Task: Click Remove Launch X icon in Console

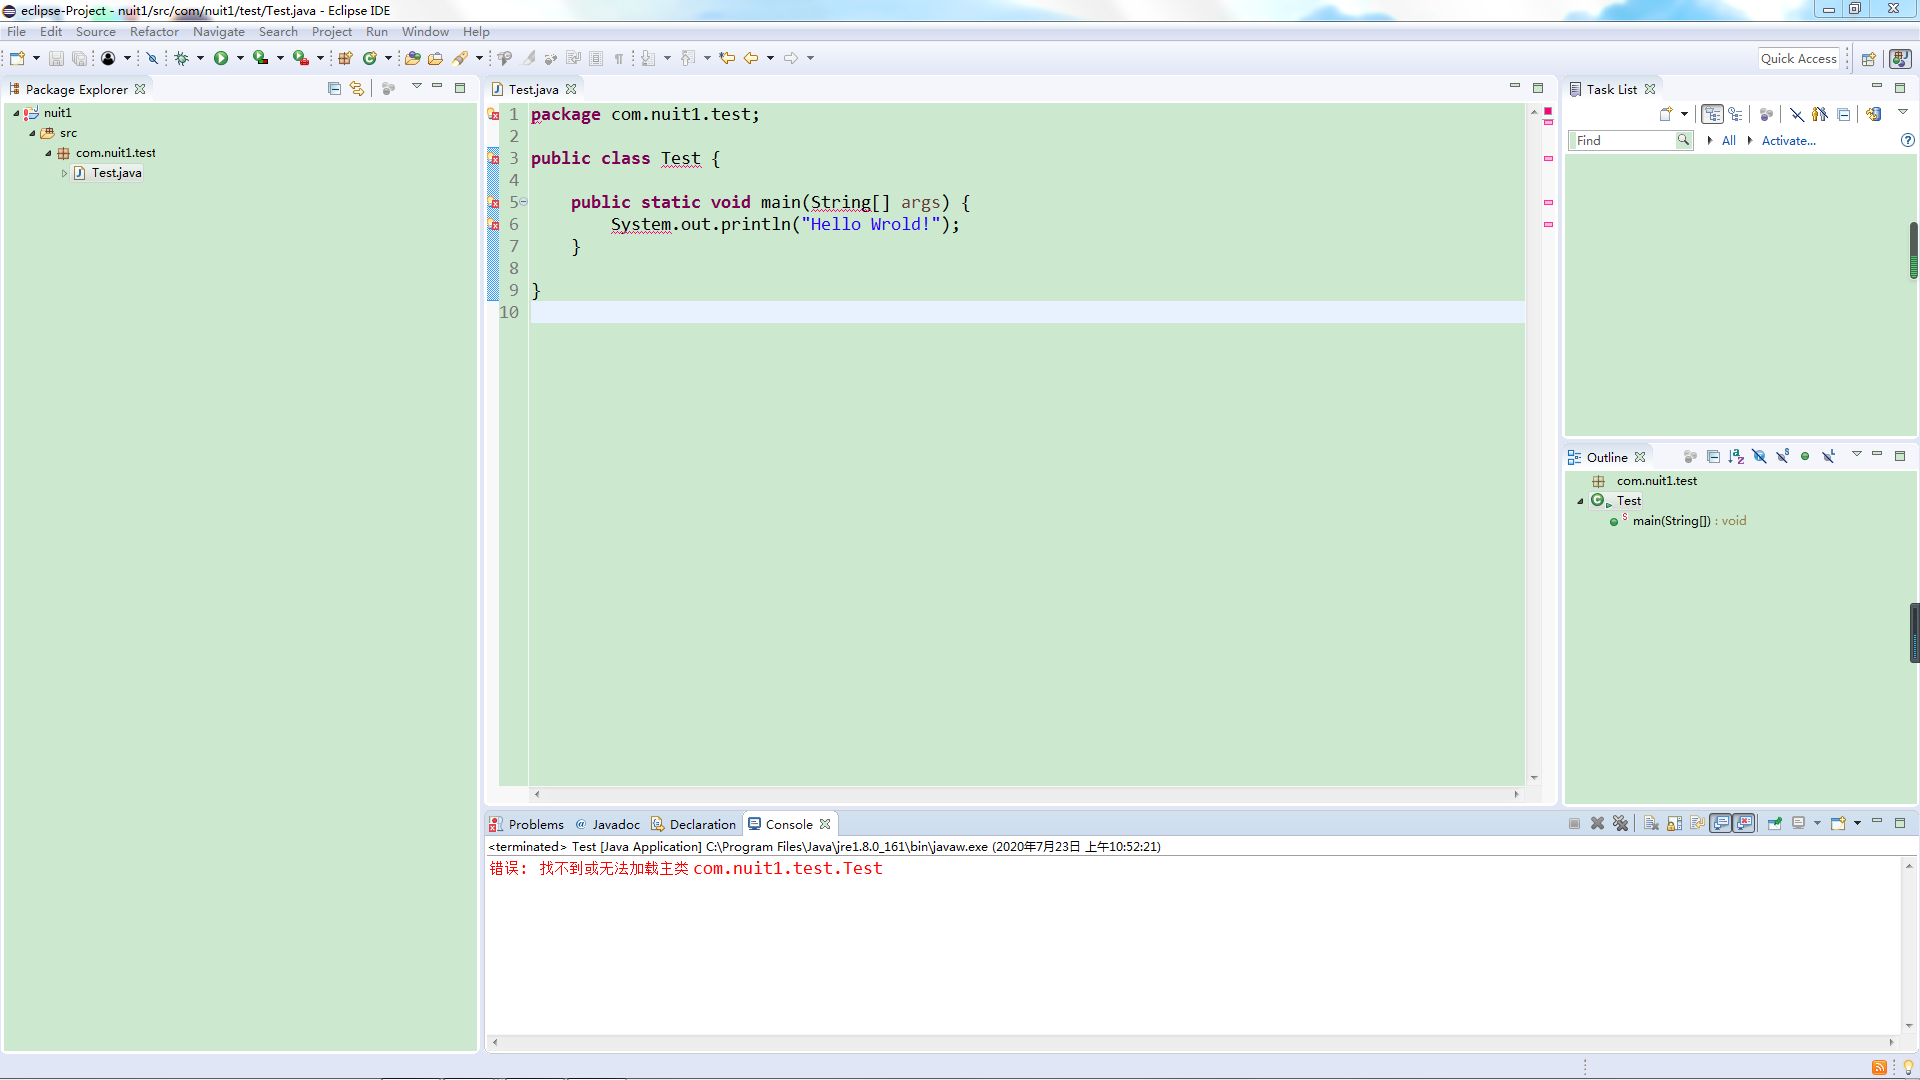Action: point(1597,824)
